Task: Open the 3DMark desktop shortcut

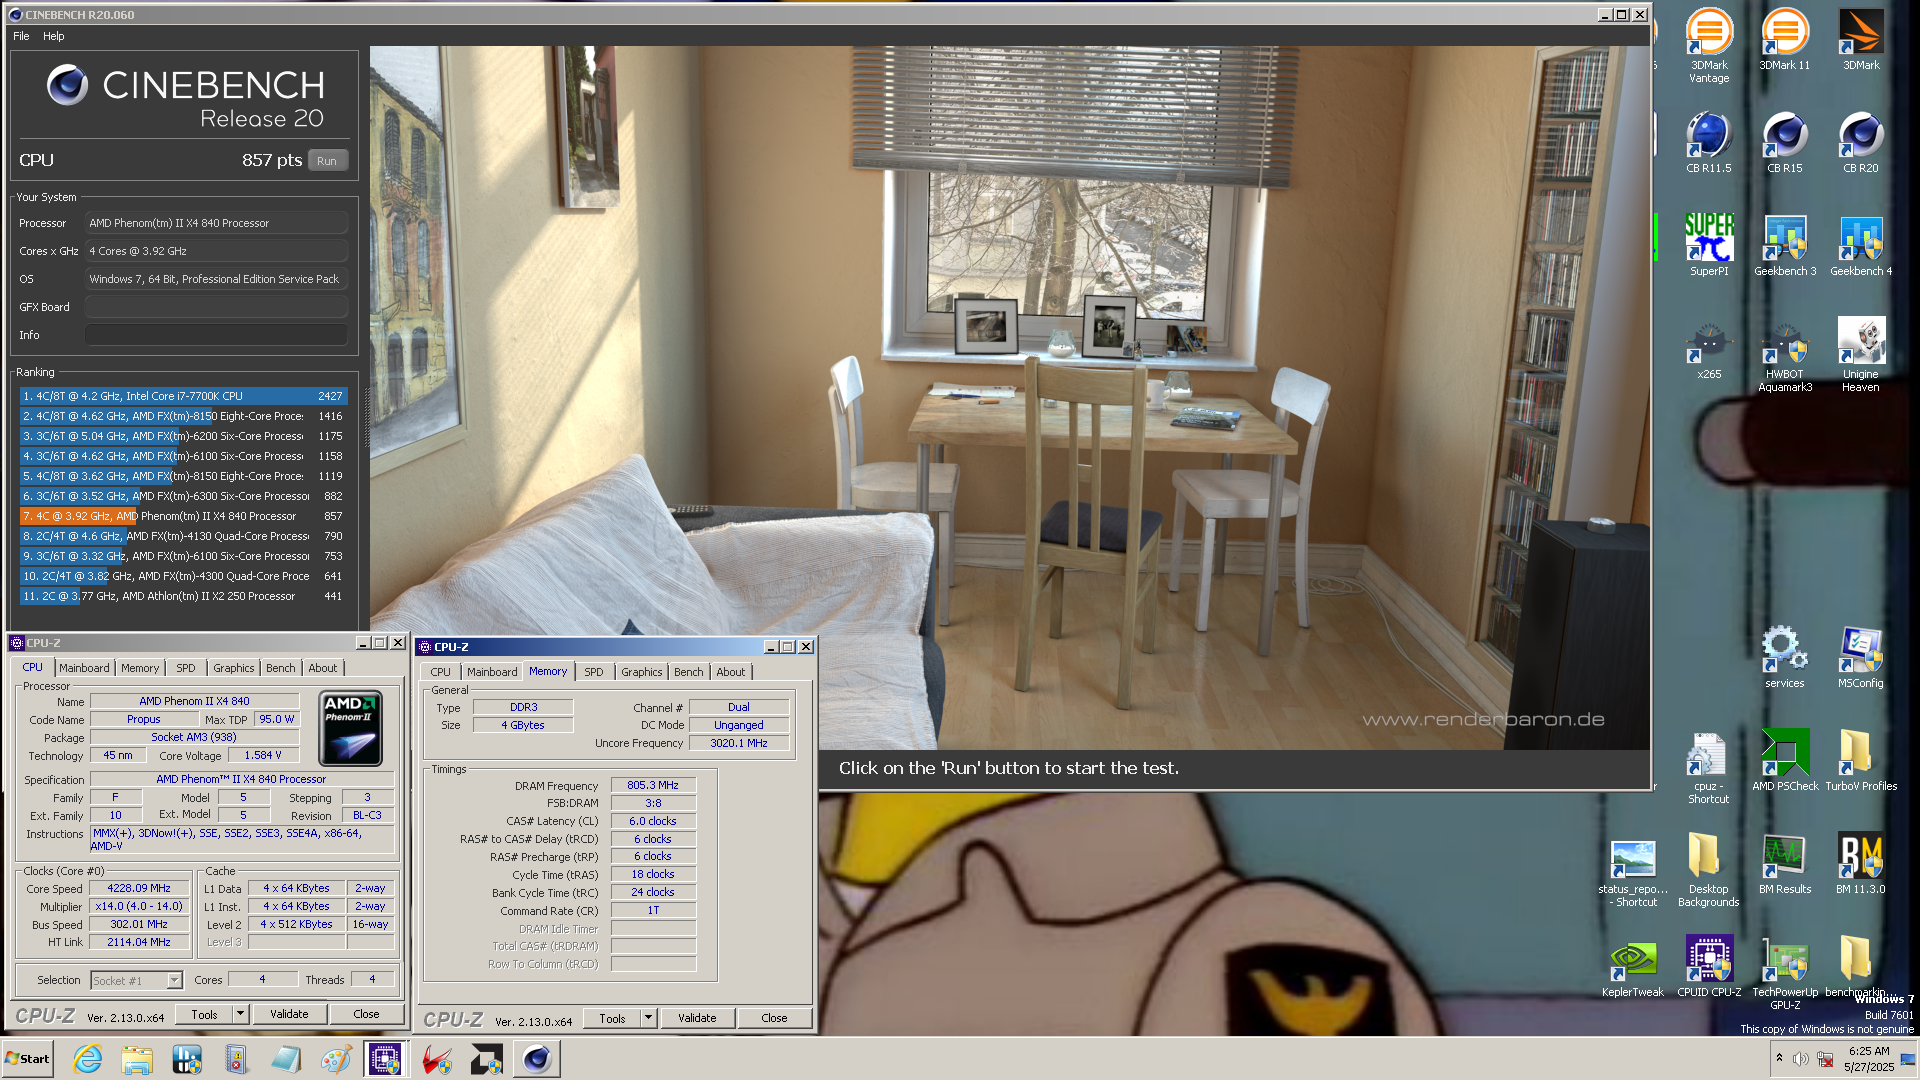Action: point(1861,40)
